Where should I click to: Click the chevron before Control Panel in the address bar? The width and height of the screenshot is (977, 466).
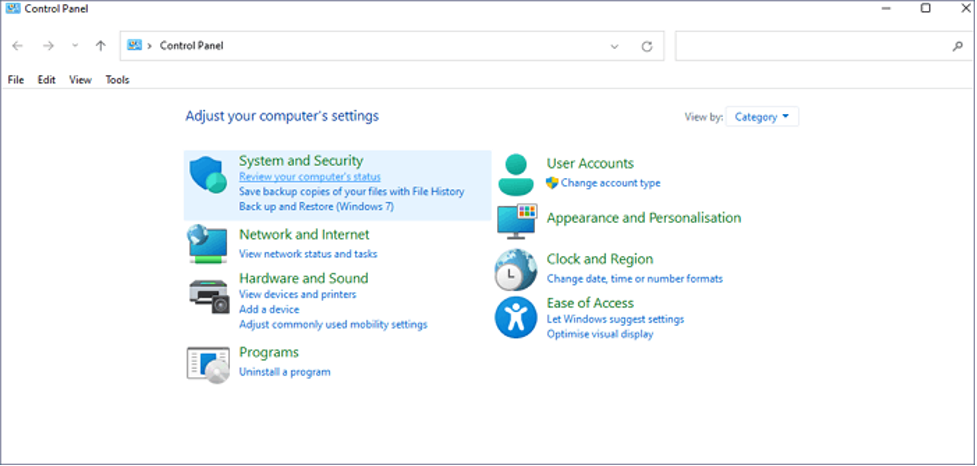150,45
